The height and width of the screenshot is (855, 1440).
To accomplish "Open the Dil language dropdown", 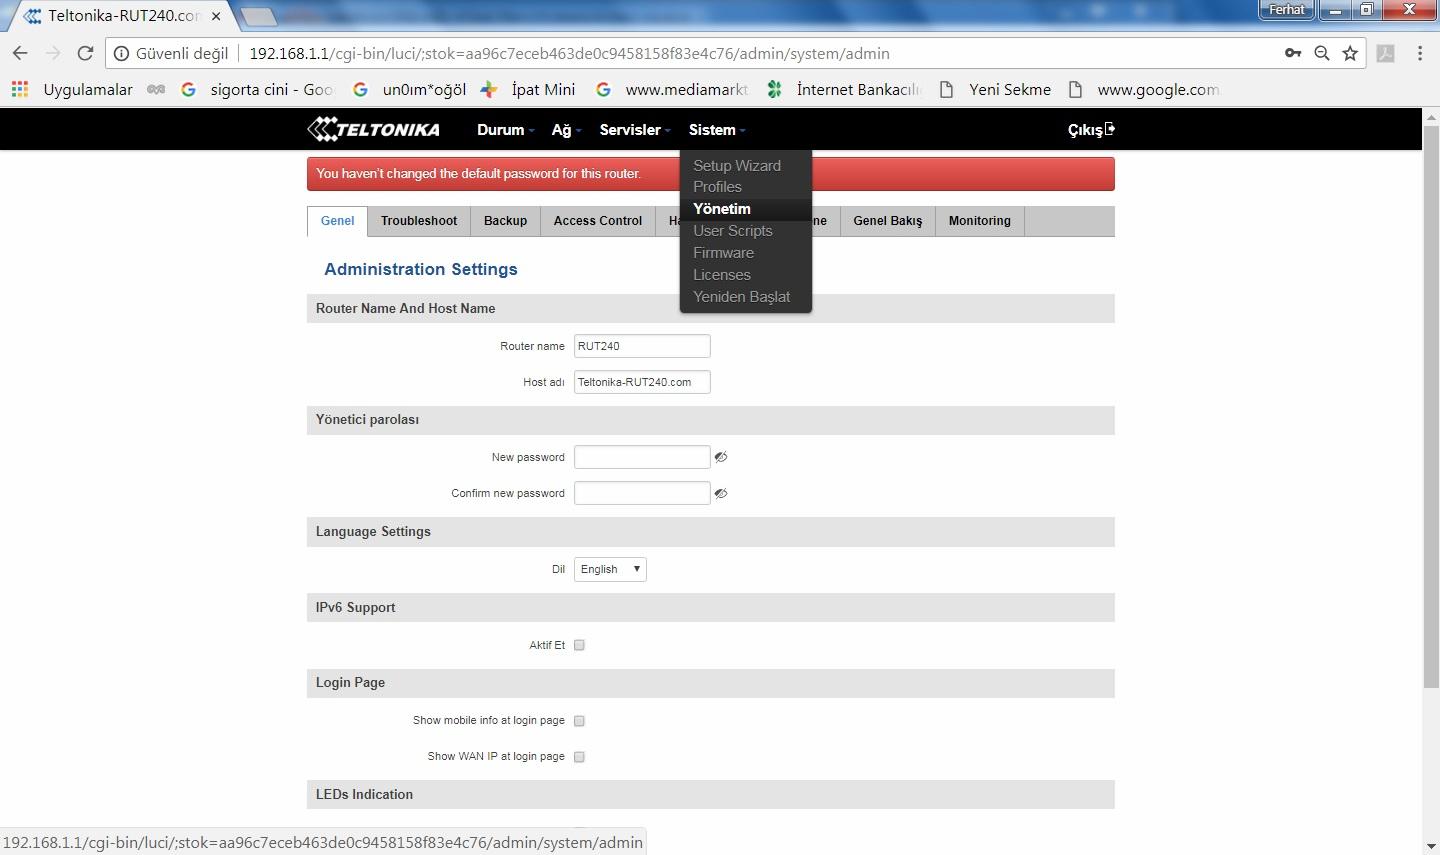I will [610, 569].
